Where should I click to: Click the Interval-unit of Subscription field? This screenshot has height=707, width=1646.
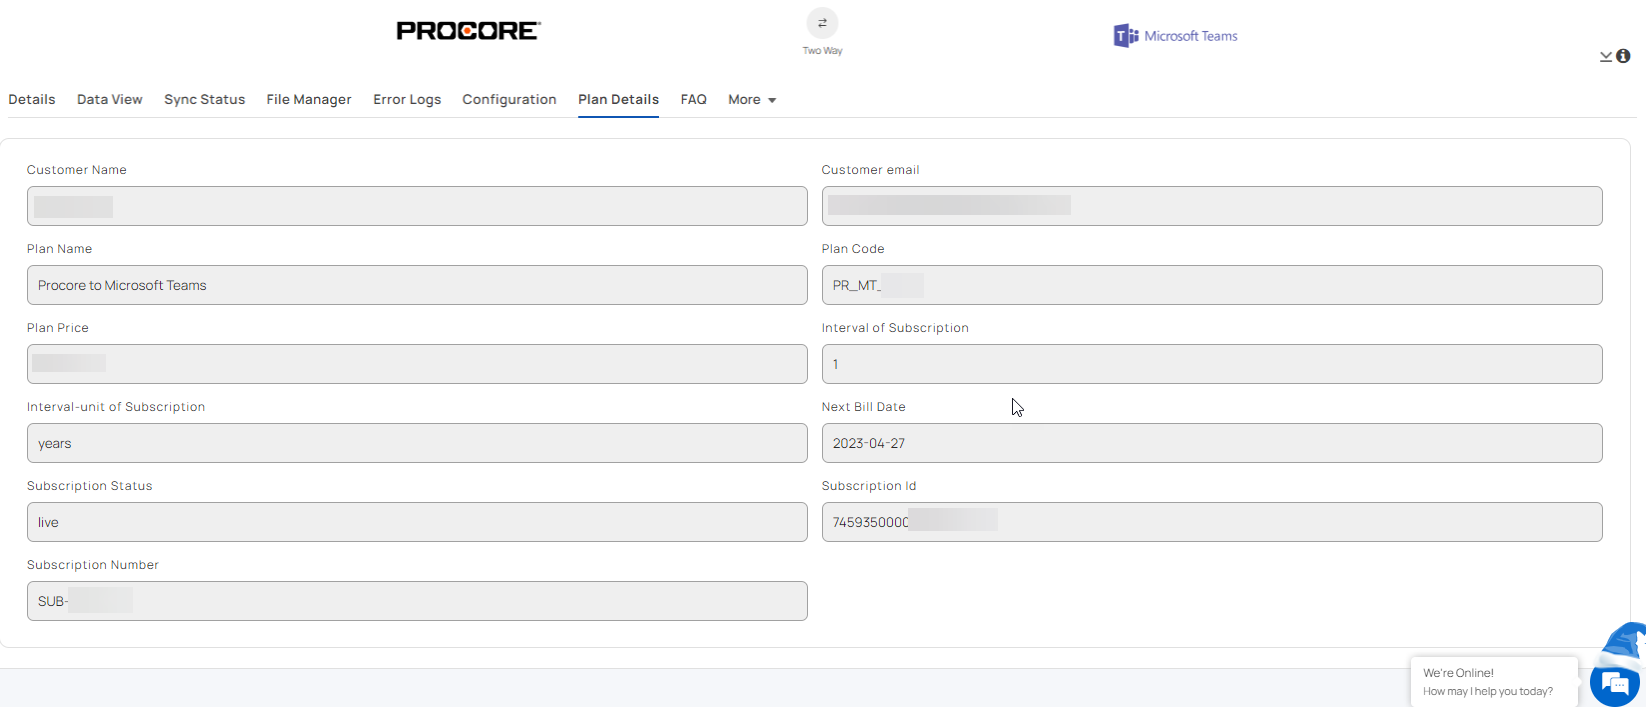click(x=417, y=443)
